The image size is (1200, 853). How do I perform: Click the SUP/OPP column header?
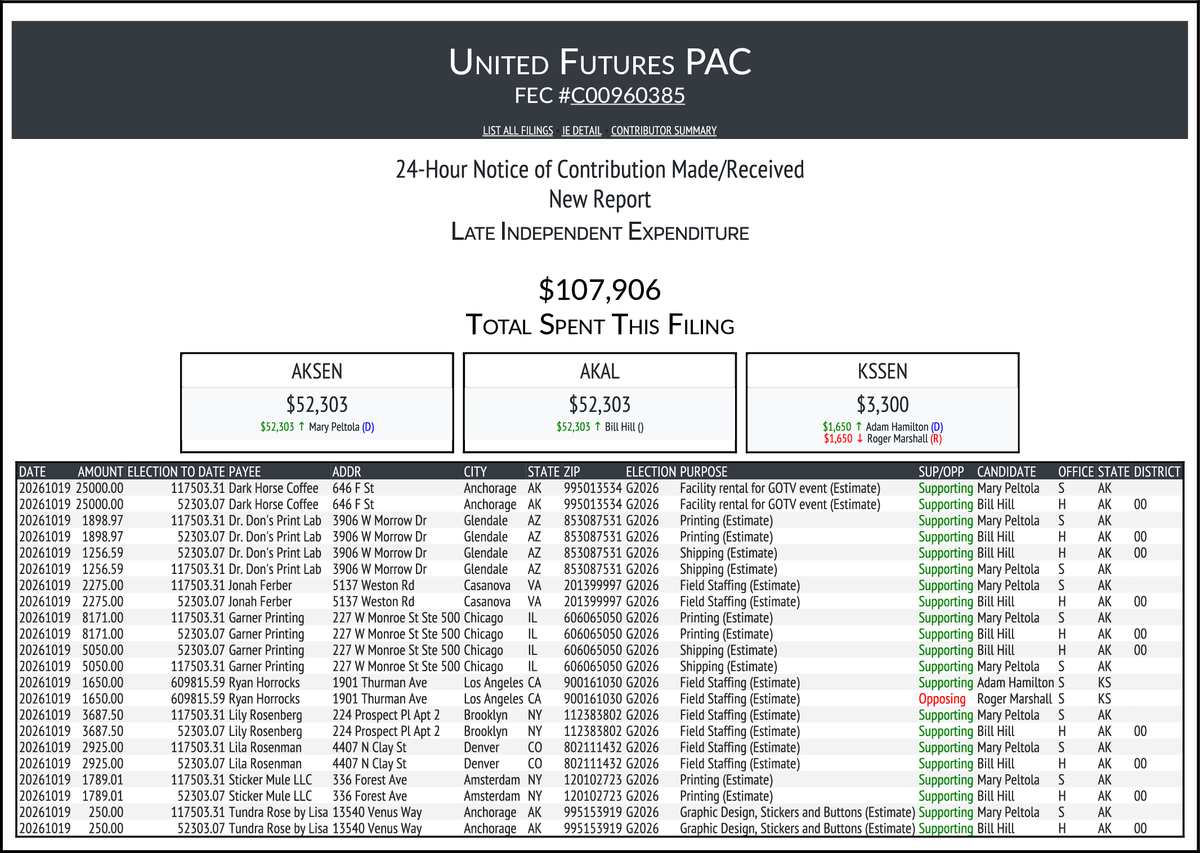click(x=941, y=472)
